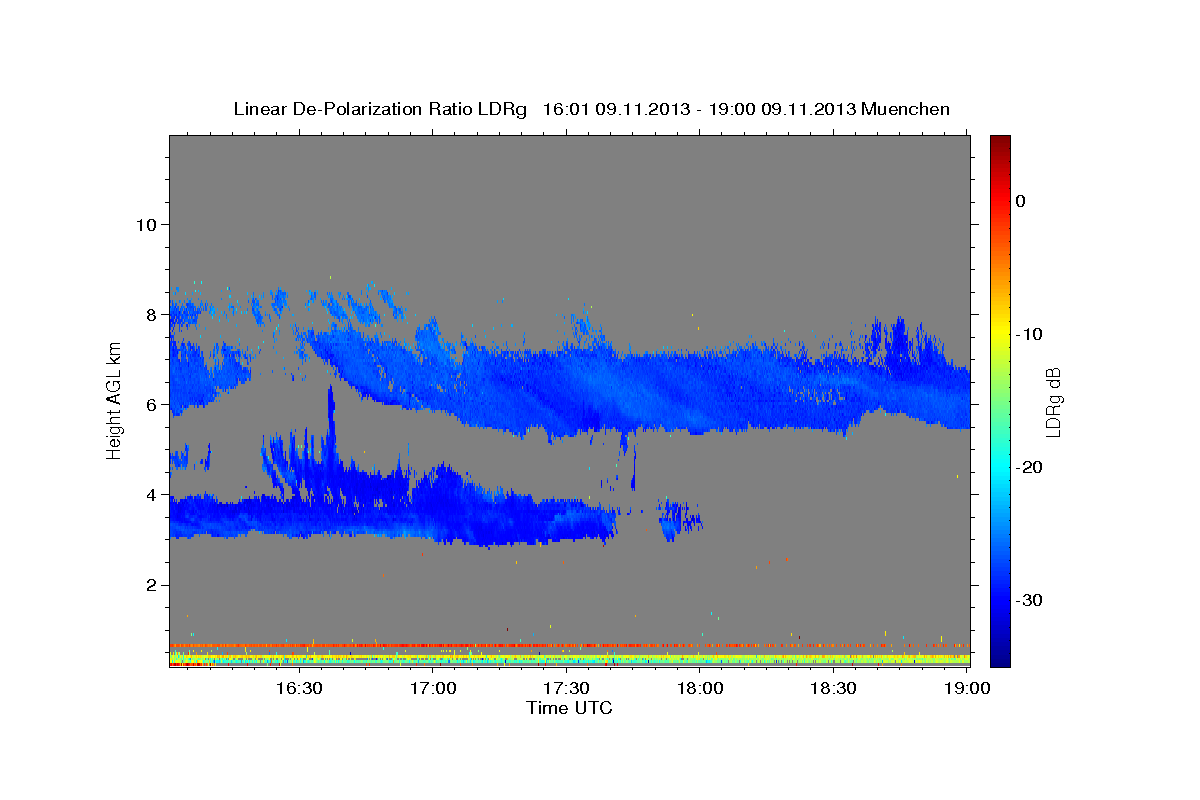Click the 18:00 time tick label
The image size is (1200, 800).
tap(700, 689)
